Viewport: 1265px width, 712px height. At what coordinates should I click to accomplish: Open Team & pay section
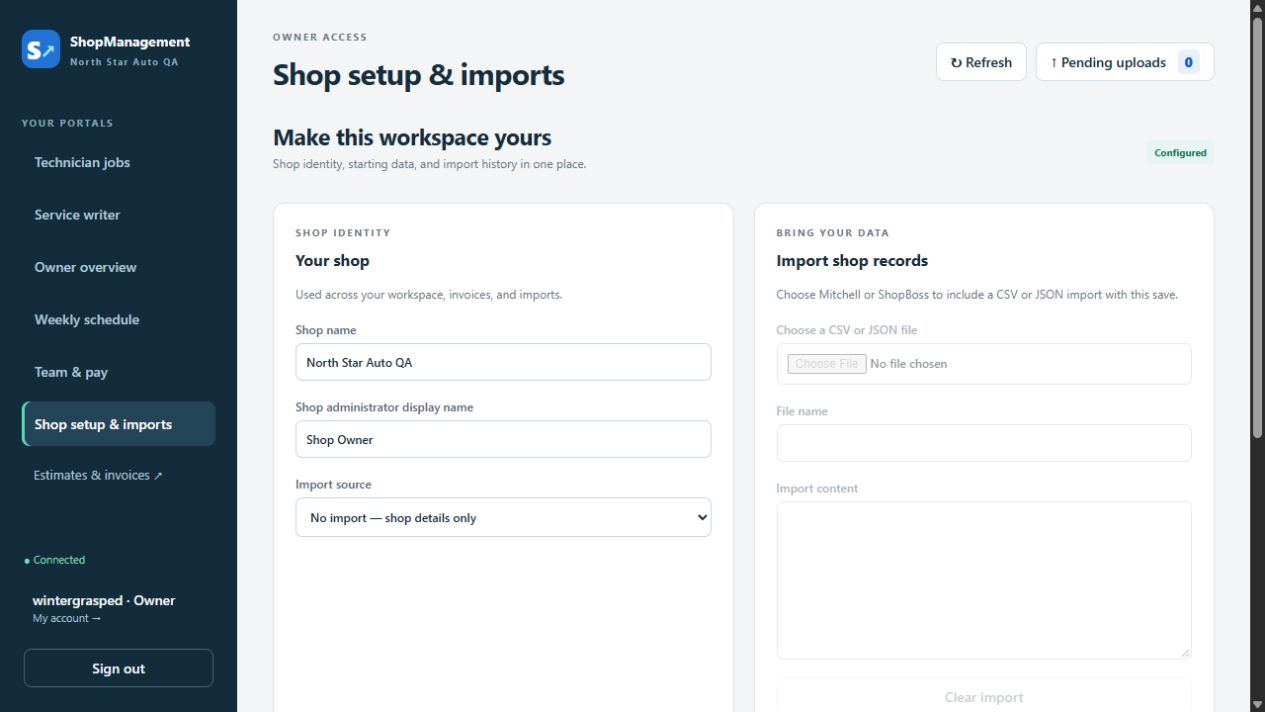click(118, 372)
